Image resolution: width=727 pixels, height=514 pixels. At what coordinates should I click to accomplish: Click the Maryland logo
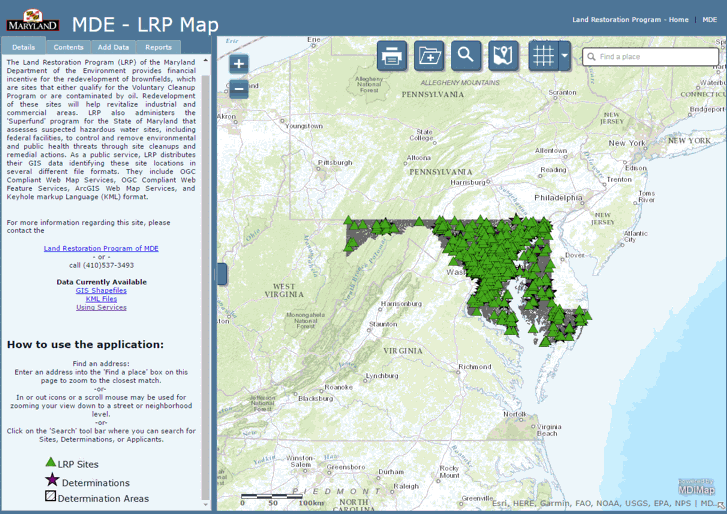point(32,19)
